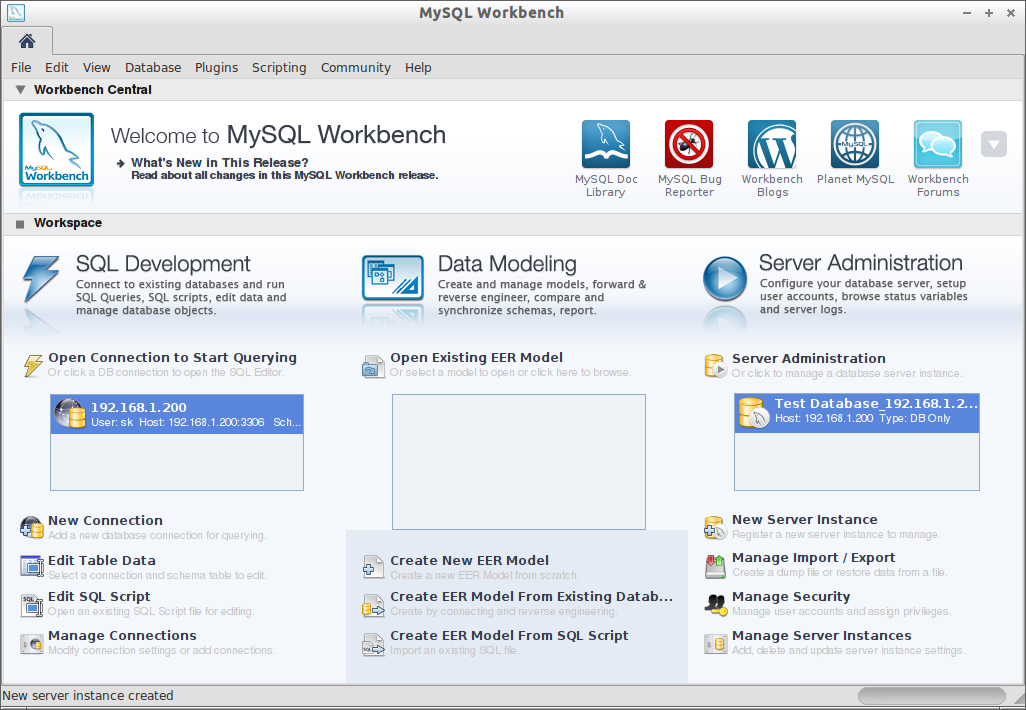Click the Create New EER Model icon
Viewport: 1026px width, 710px height.
374,567
